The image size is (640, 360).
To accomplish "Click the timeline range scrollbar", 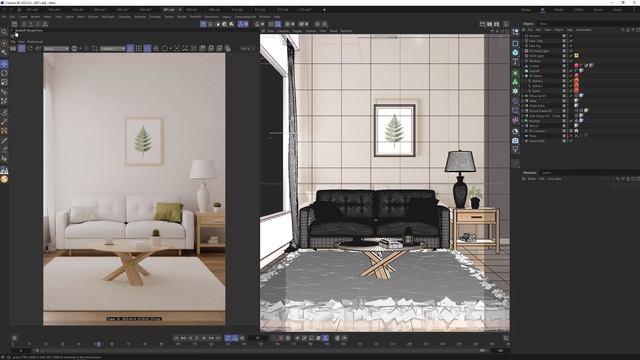I will [x=260, y=350].
